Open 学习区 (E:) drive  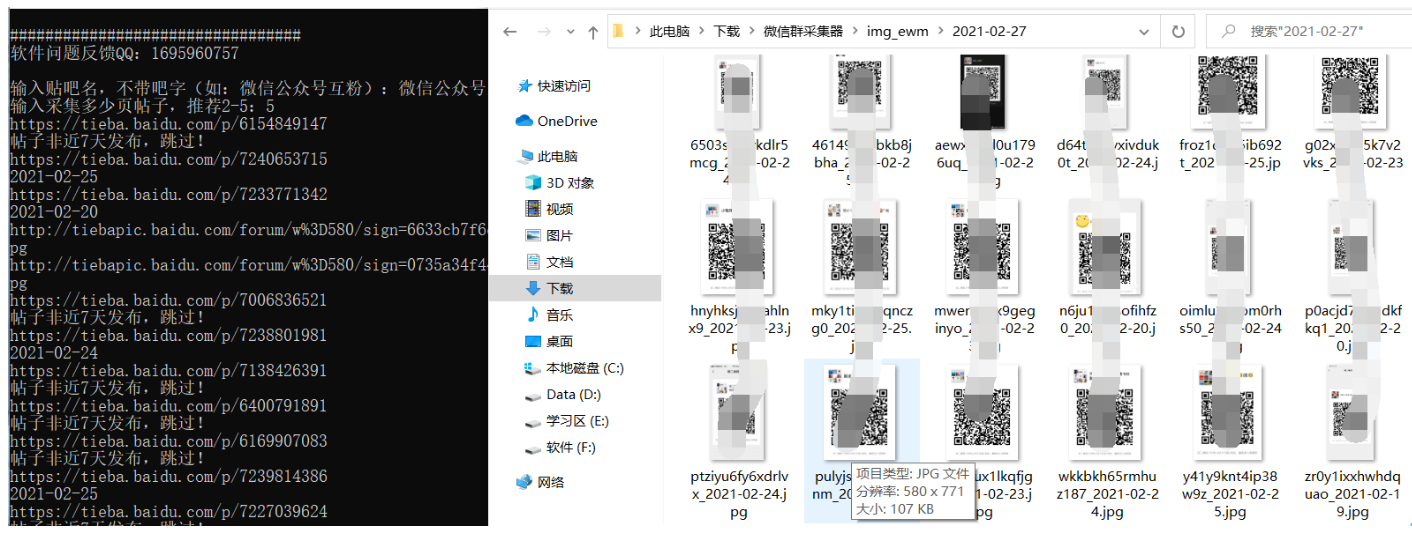point(577,421)
